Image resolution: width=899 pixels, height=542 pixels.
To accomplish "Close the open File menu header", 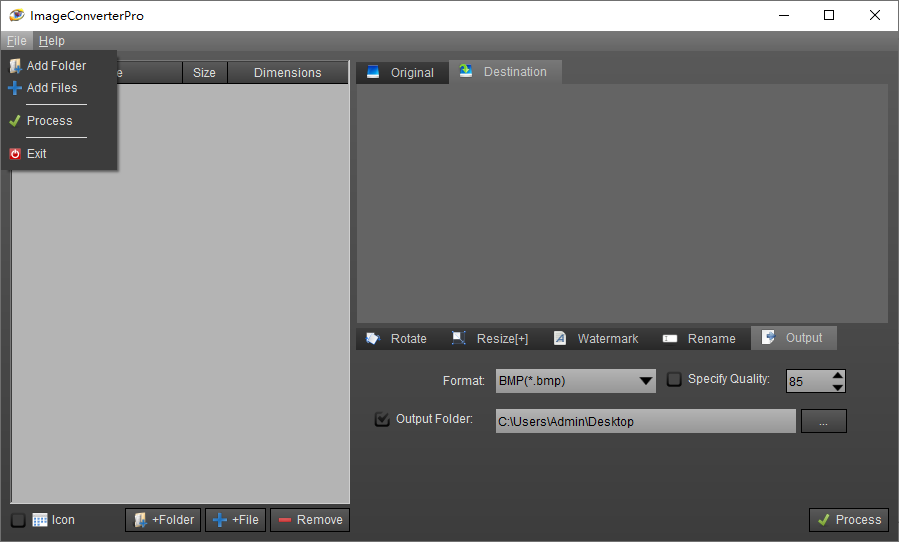I will click(17, 41).
